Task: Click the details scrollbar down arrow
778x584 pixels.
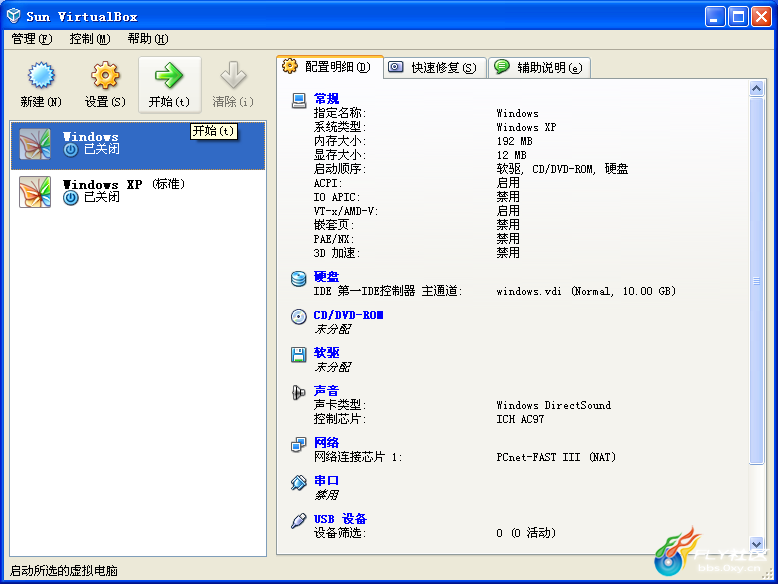Action: (756, 543)
